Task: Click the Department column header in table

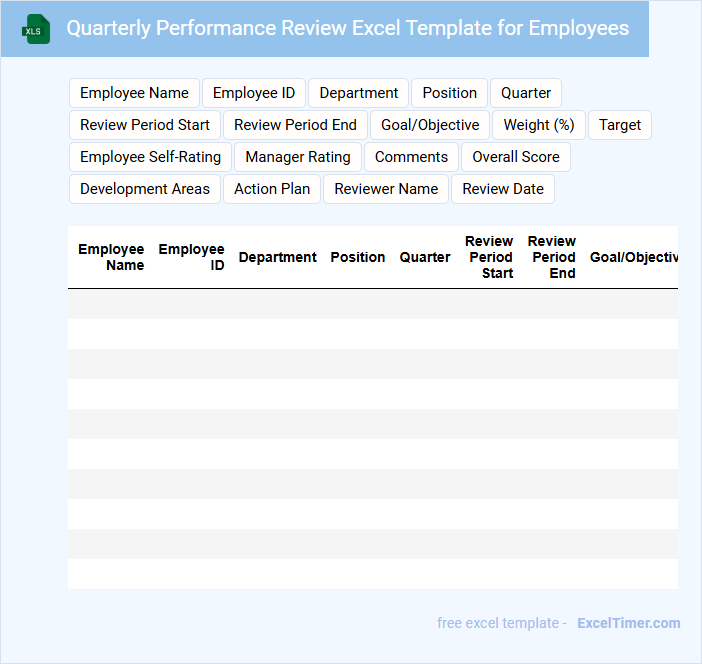Action: pyautogui.click(x=277, y=257)
